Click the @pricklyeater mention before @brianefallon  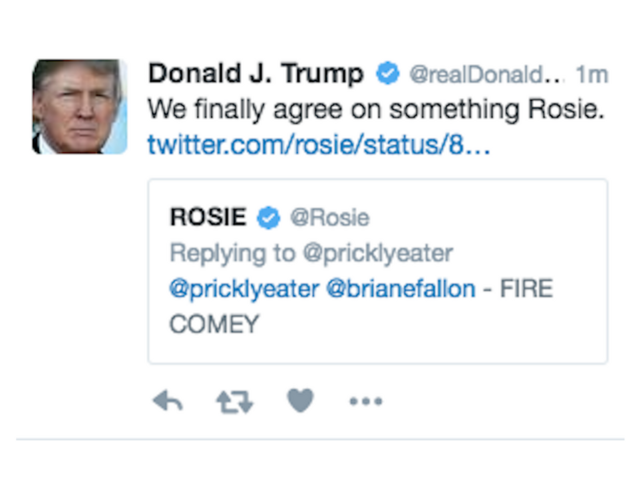(243, 290)
